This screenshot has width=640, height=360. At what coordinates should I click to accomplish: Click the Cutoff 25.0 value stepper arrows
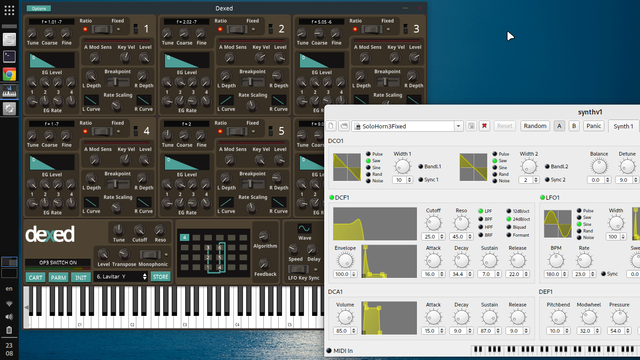(x=442, y=237)
